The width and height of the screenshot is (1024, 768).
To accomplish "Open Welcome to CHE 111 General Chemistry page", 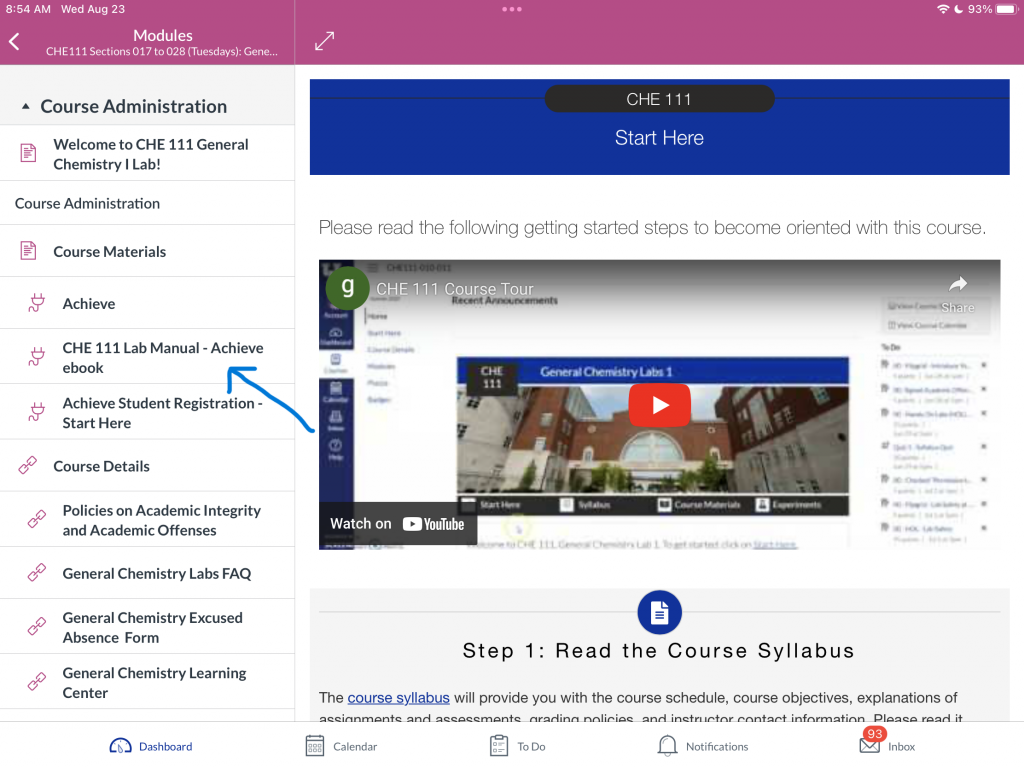I will [150, 154].
